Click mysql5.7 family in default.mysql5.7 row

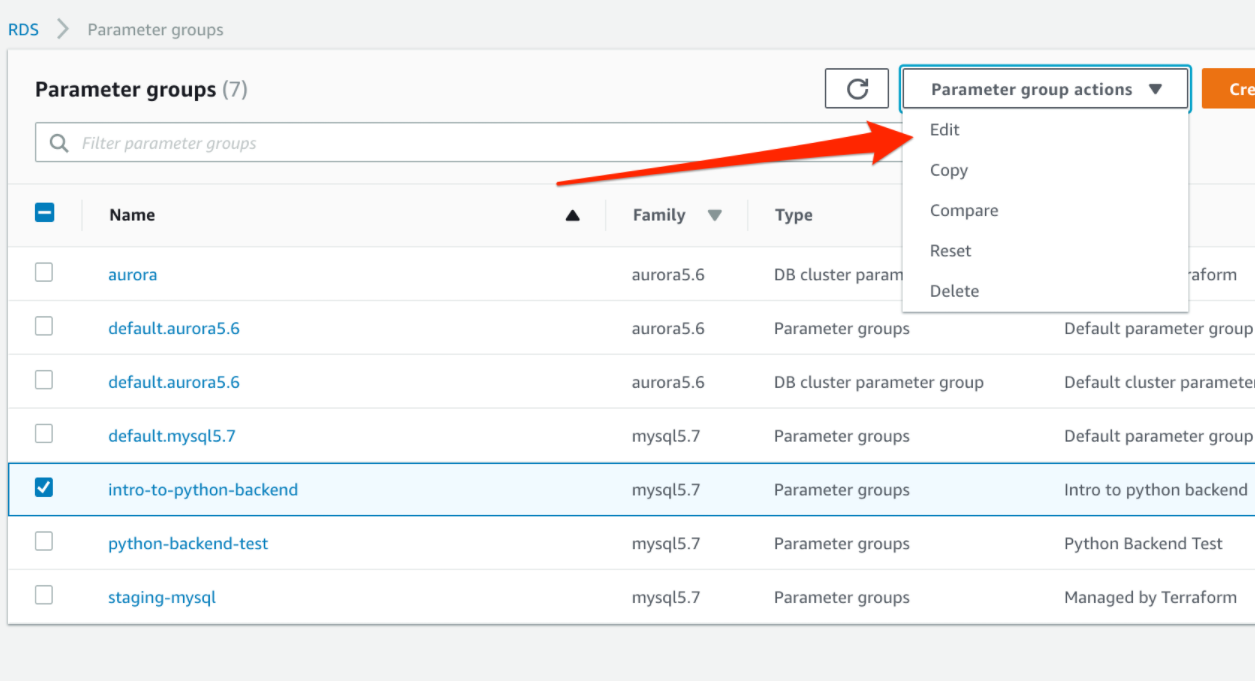[666, 436]
